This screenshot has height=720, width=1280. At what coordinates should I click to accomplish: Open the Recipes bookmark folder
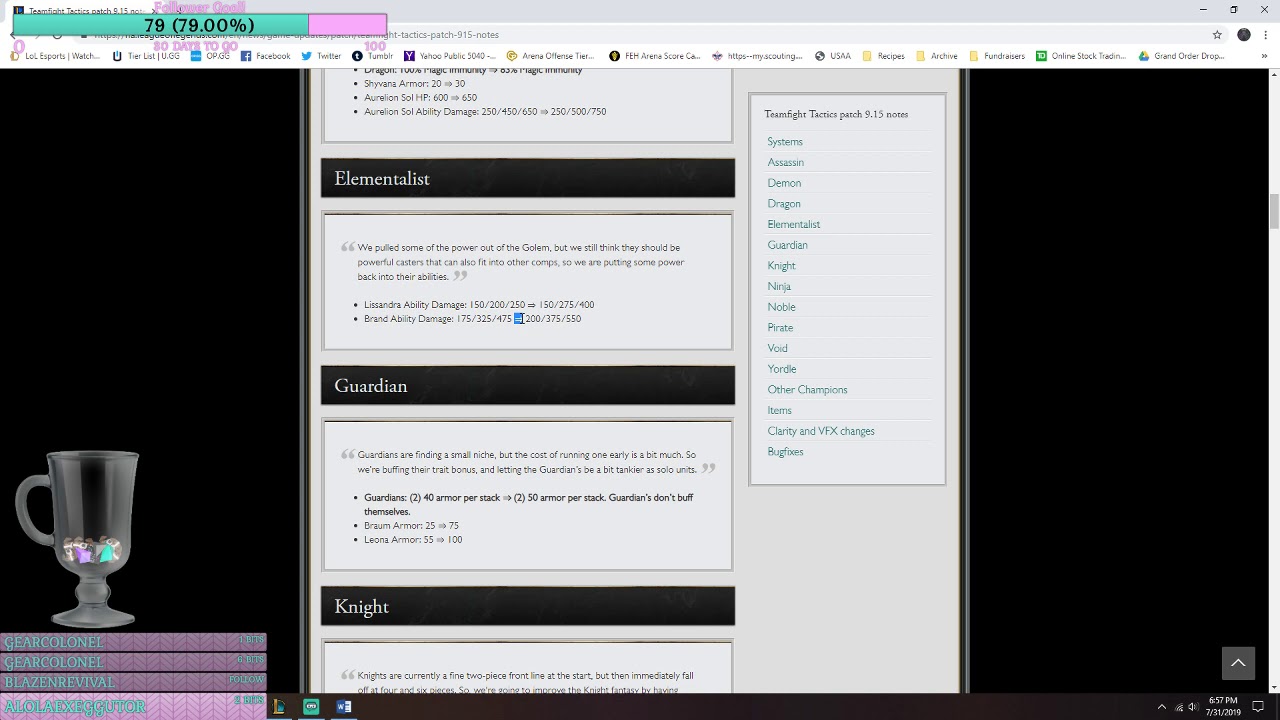(x=883, y=56)
